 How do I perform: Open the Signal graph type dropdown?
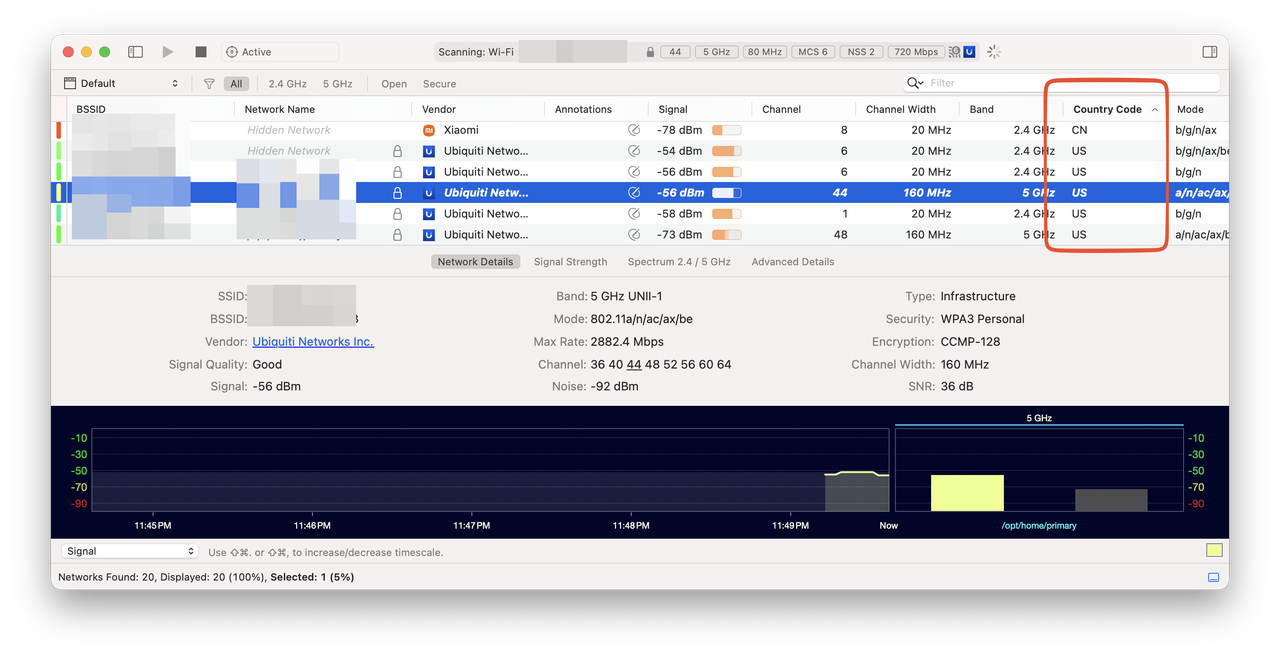point(129,551)
